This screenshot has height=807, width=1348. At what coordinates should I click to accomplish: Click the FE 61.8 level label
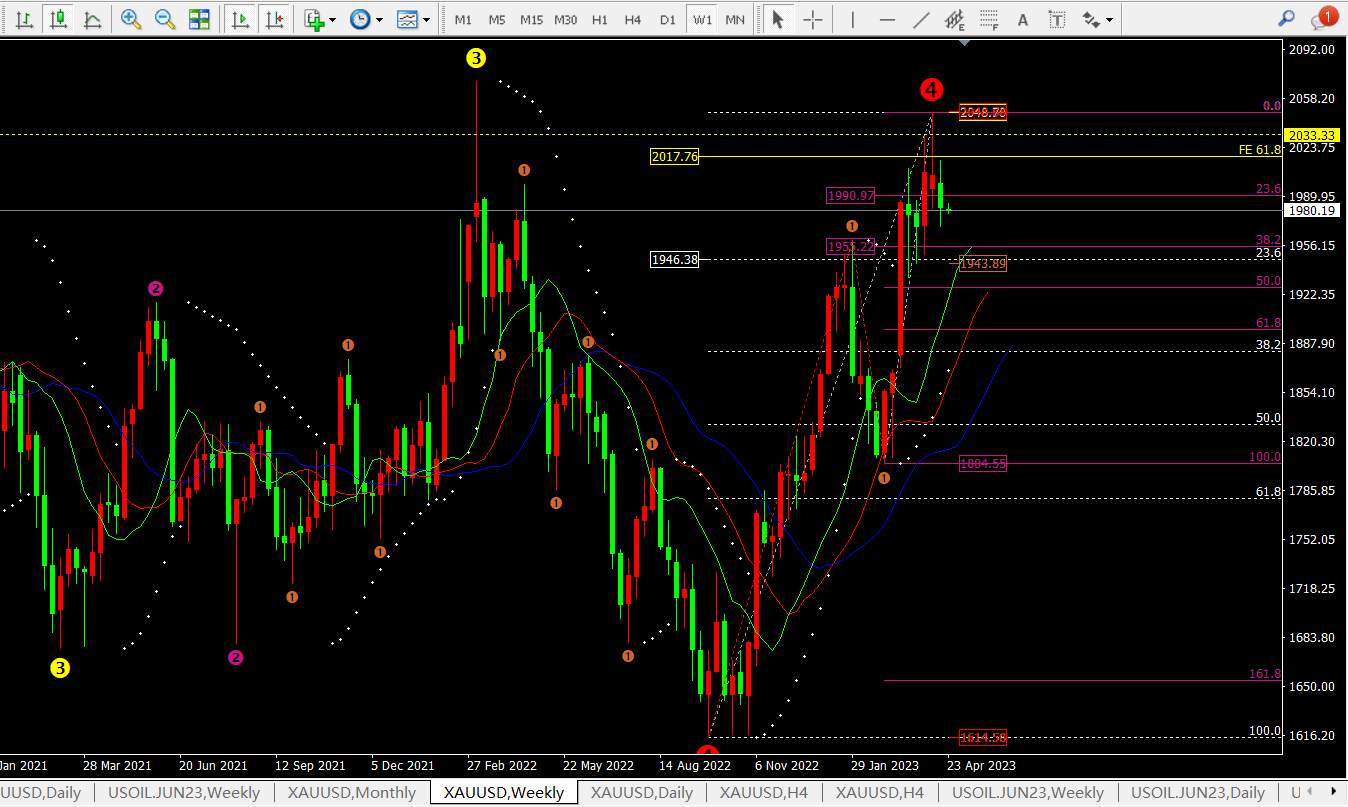(1259, 149)
